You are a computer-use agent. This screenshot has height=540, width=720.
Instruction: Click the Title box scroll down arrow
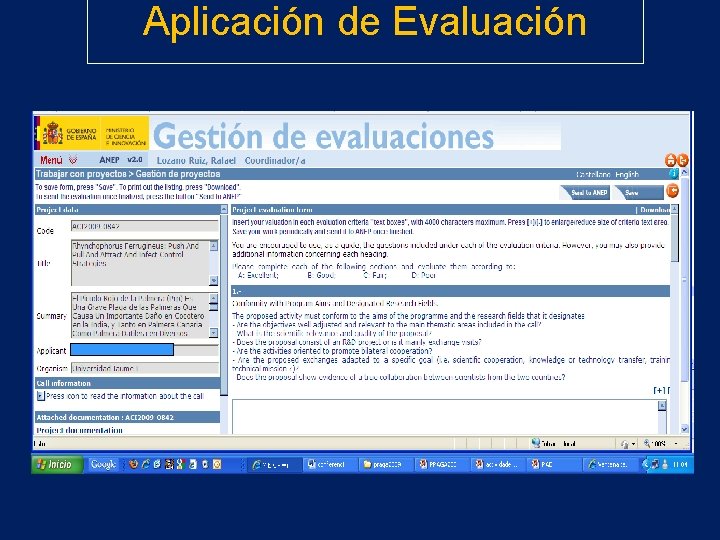pyautogui.click(x=214, y=280)
